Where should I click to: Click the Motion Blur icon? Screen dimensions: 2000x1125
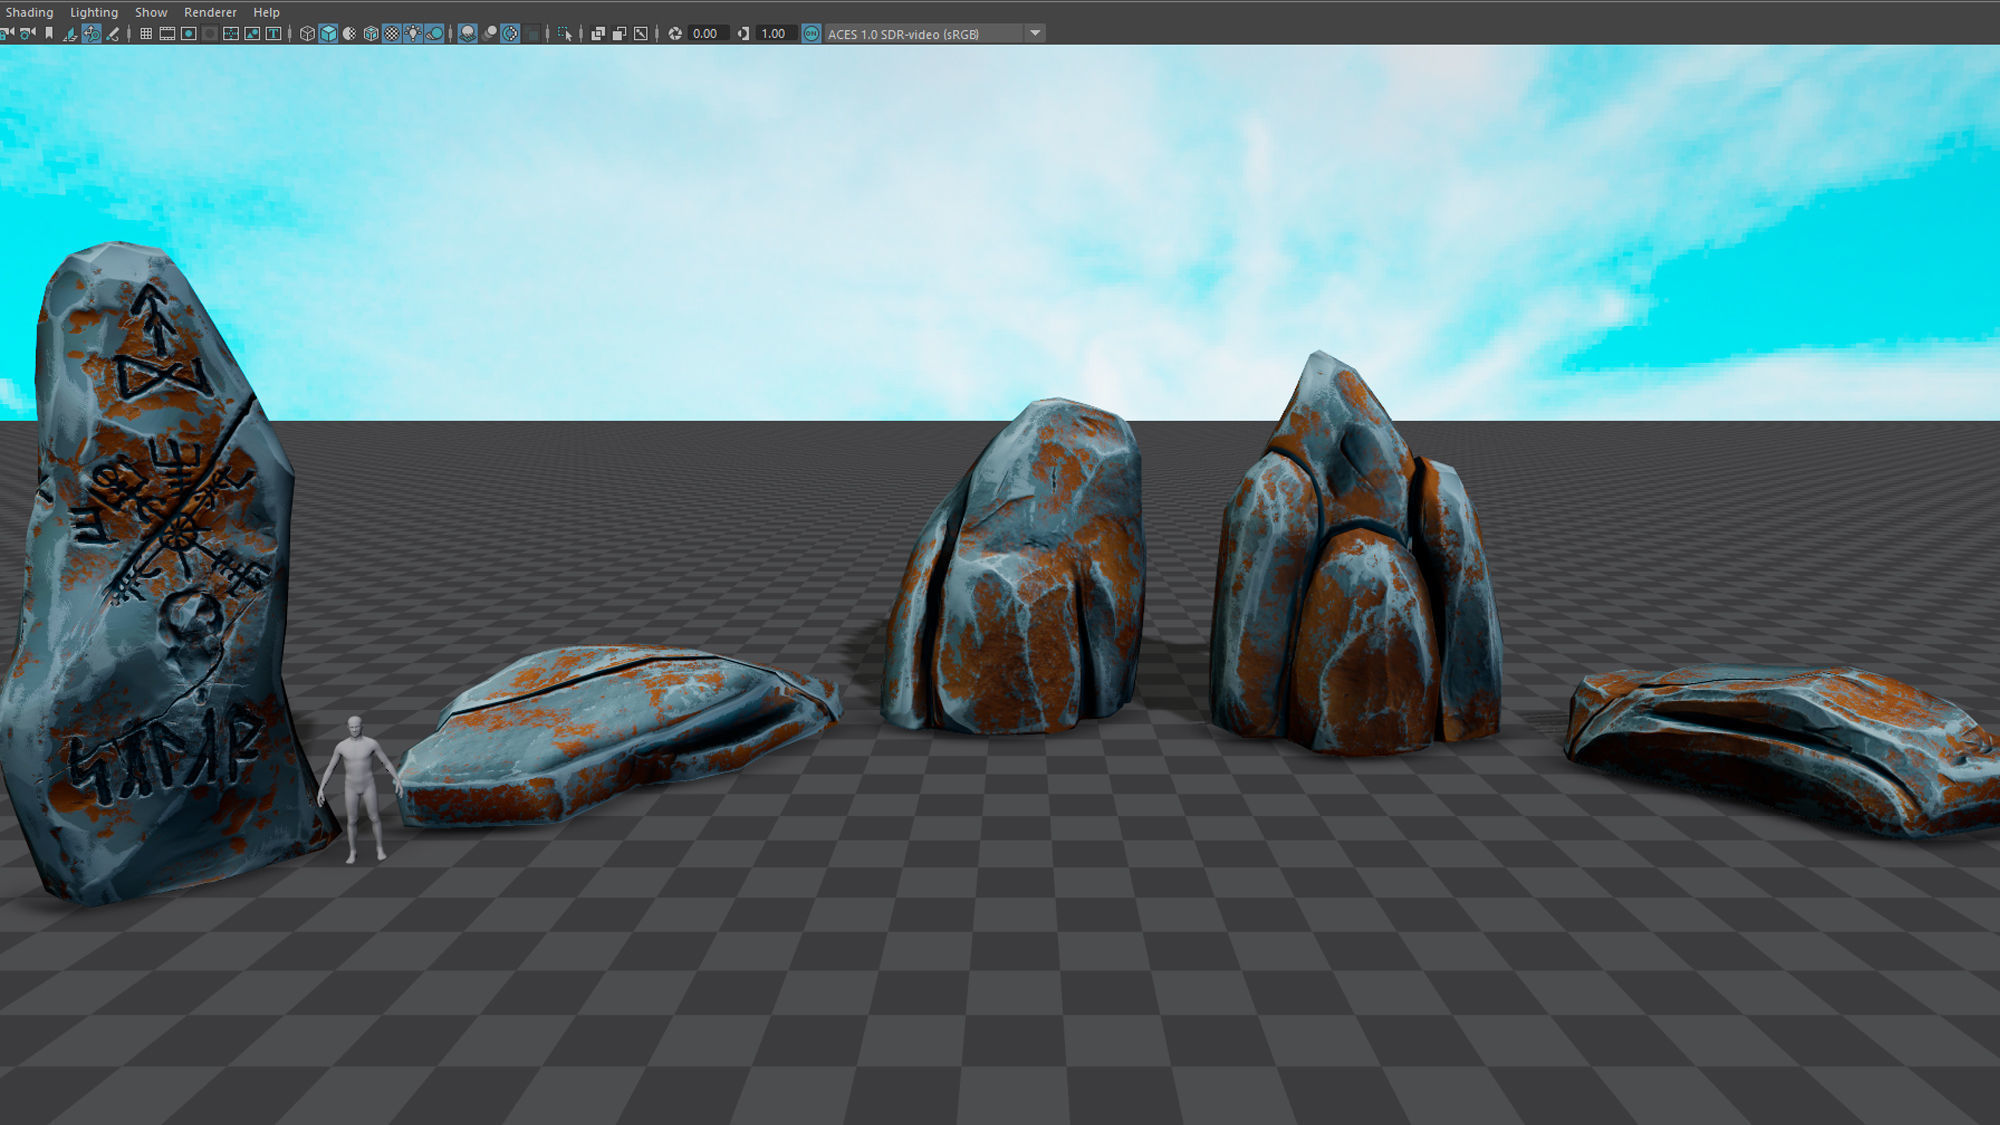490,33
